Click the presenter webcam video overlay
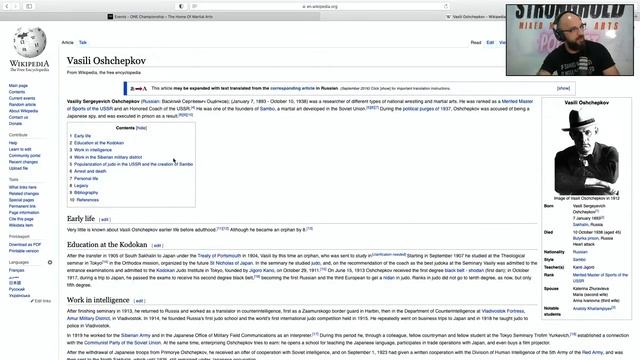The height and width of the screenshot is (360, 640). [570, 40]
